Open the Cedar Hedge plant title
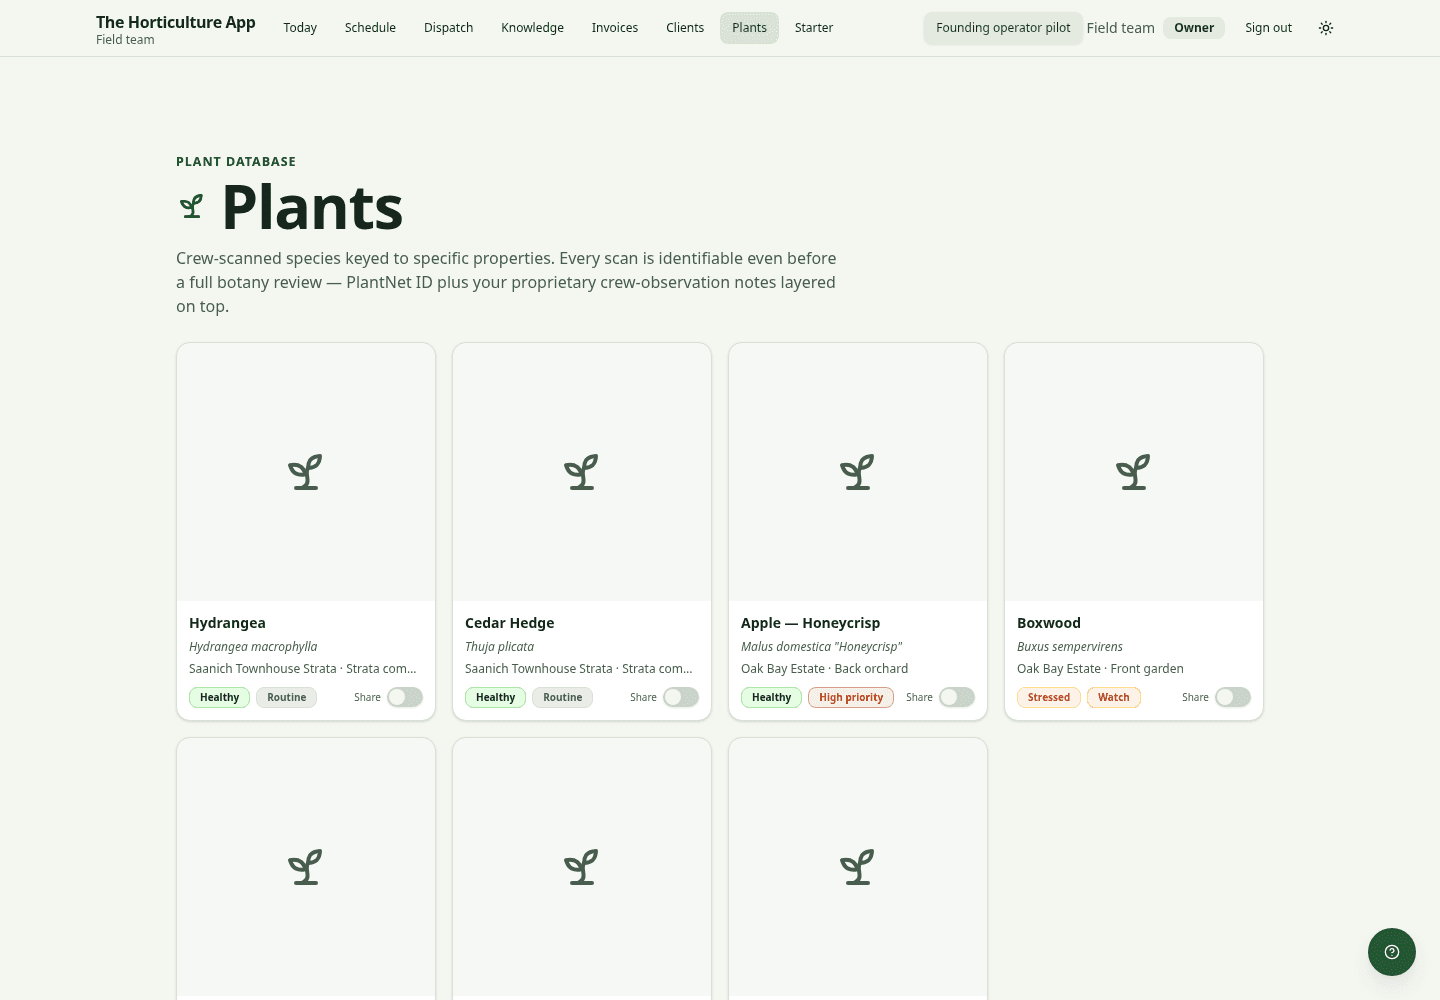This screenshot has width=1440, height=1000. click(x=509, y=623)
